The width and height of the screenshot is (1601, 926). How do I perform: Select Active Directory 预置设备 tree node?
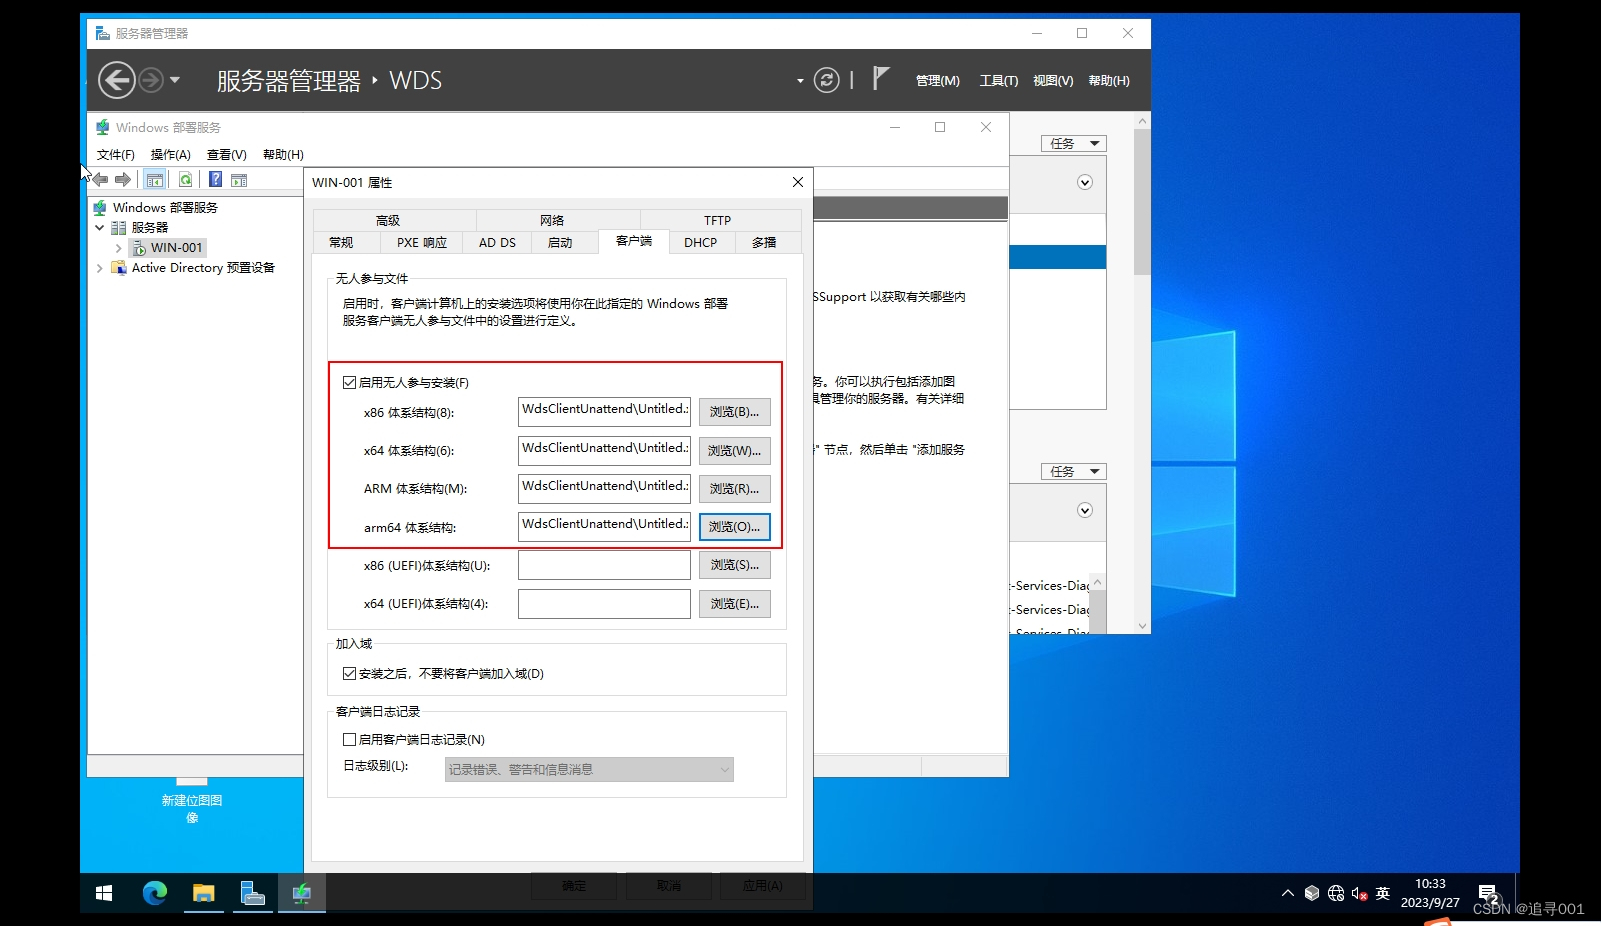tap(203, 268)
